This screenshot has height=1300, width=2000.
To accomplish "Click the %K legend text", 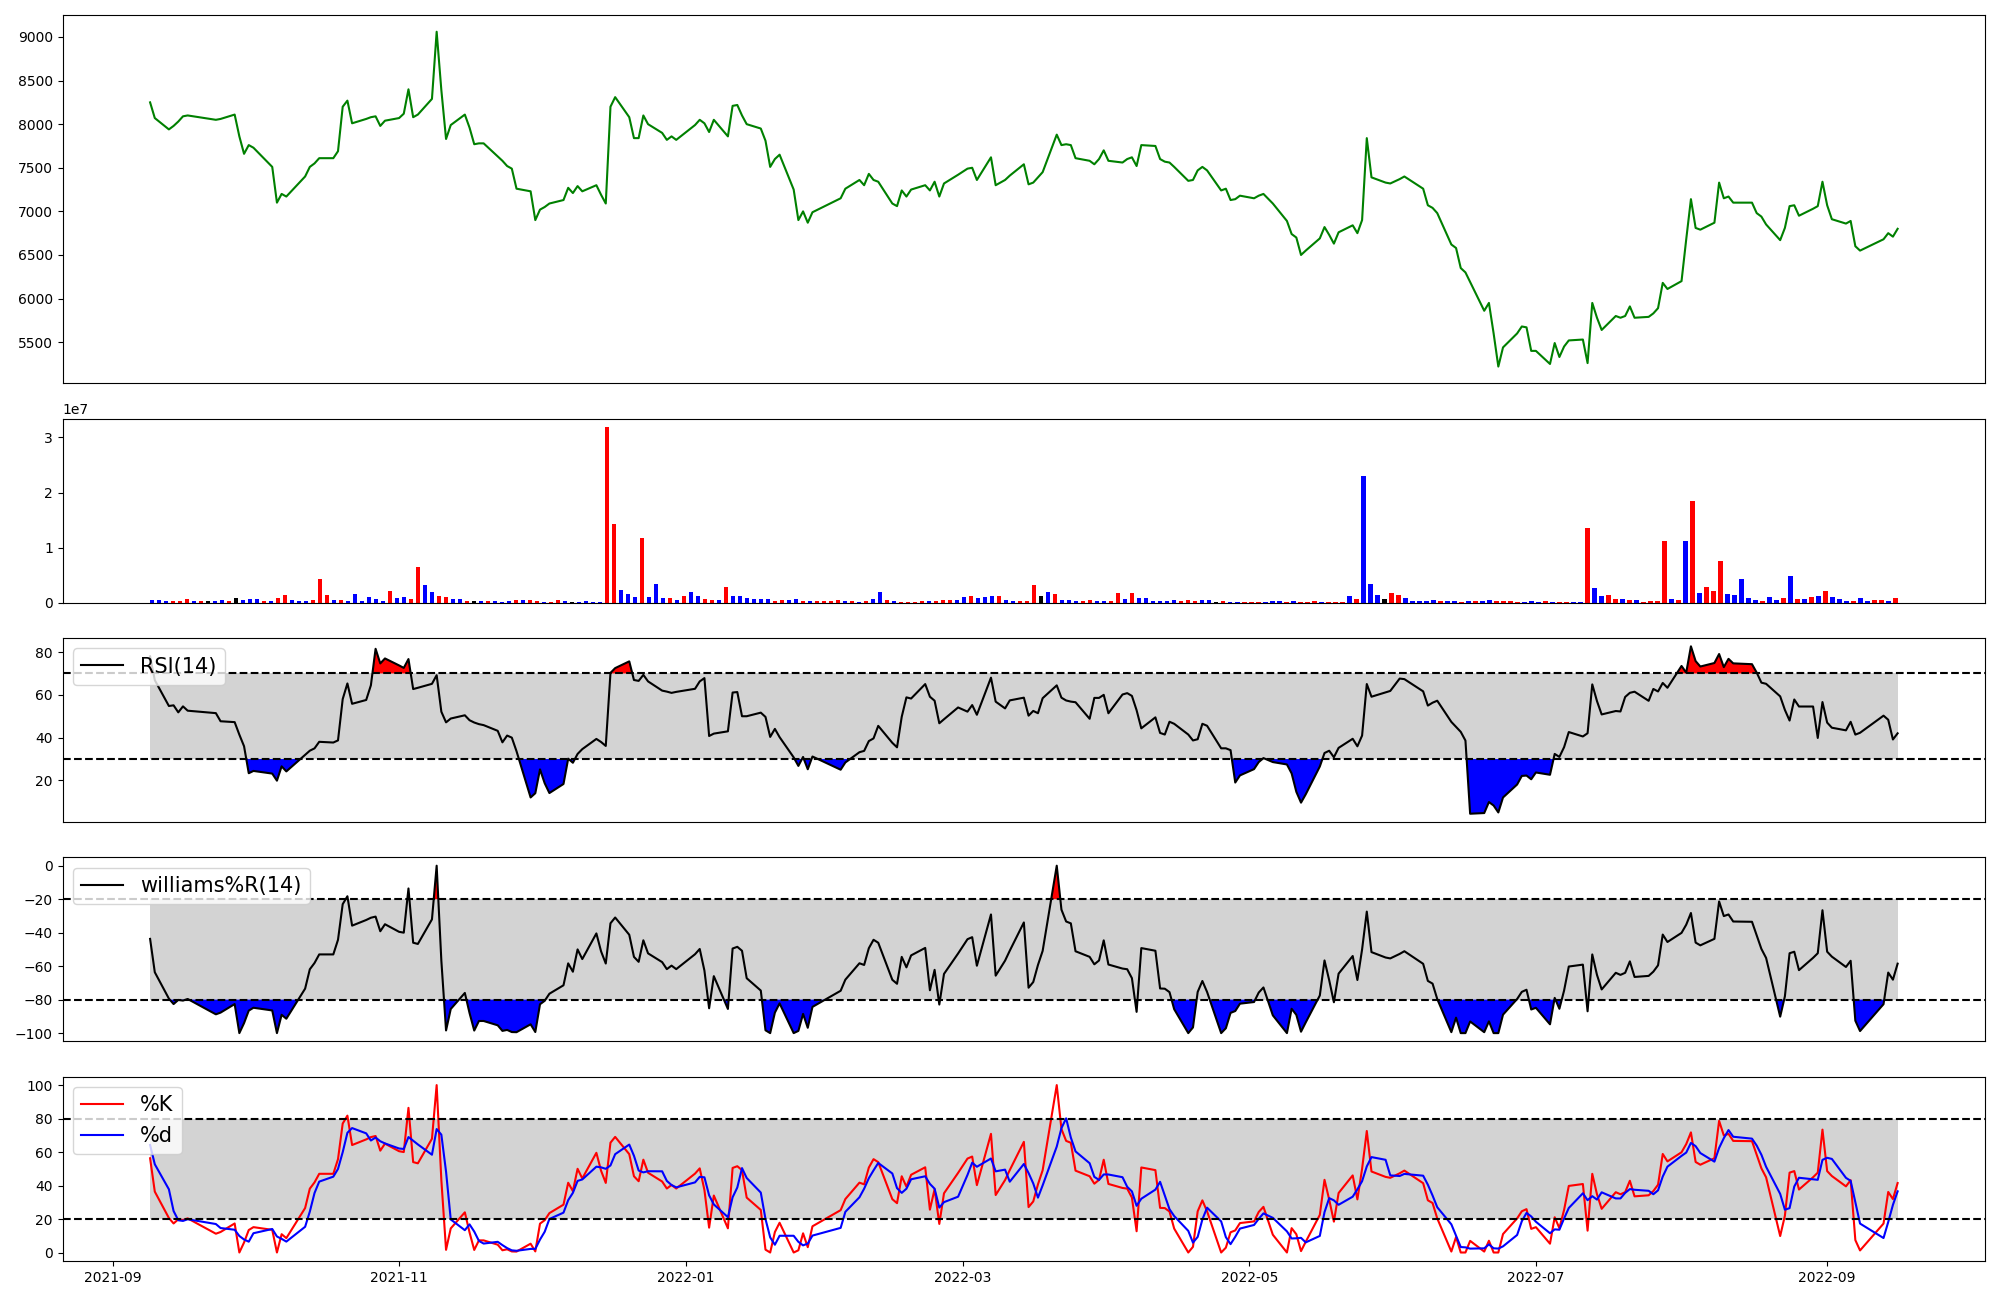I will [156, 1104].
